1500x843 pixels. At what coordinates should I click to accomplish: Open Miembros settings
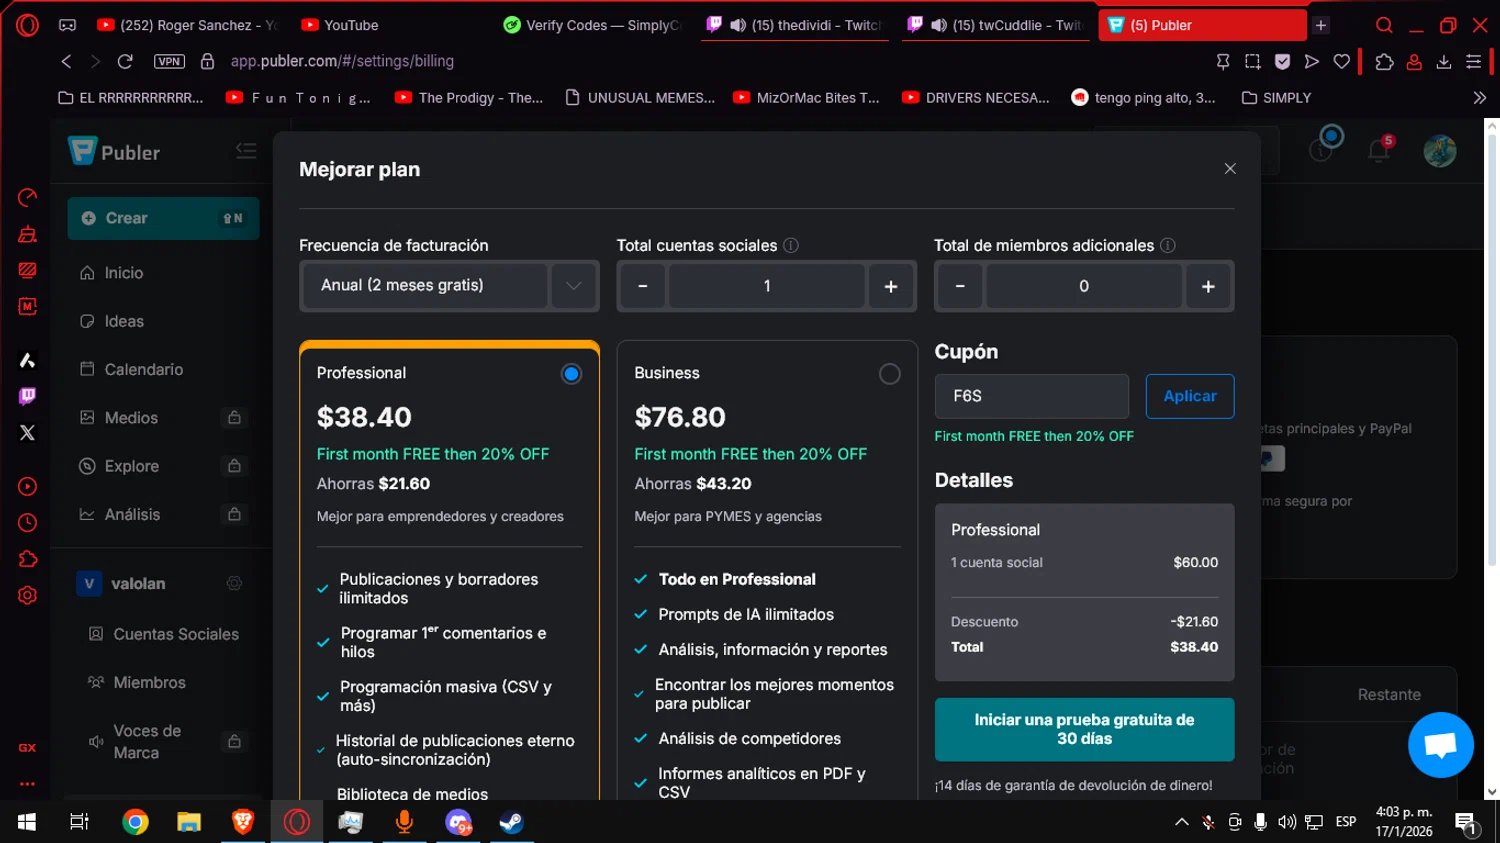(149, 682)
